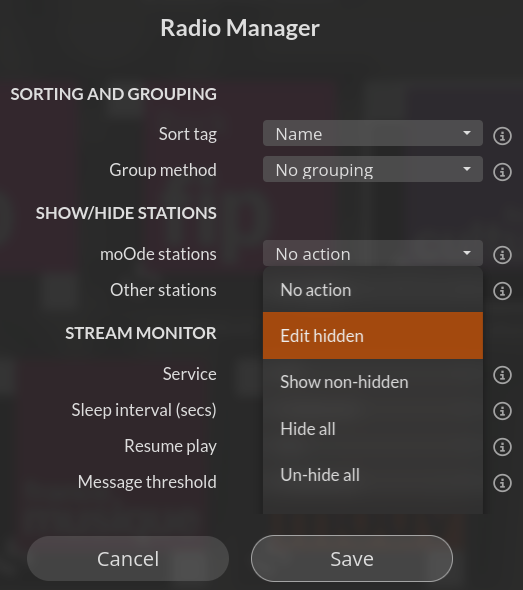
Task: Select Hide all from the list
Action: coord(372,429)
